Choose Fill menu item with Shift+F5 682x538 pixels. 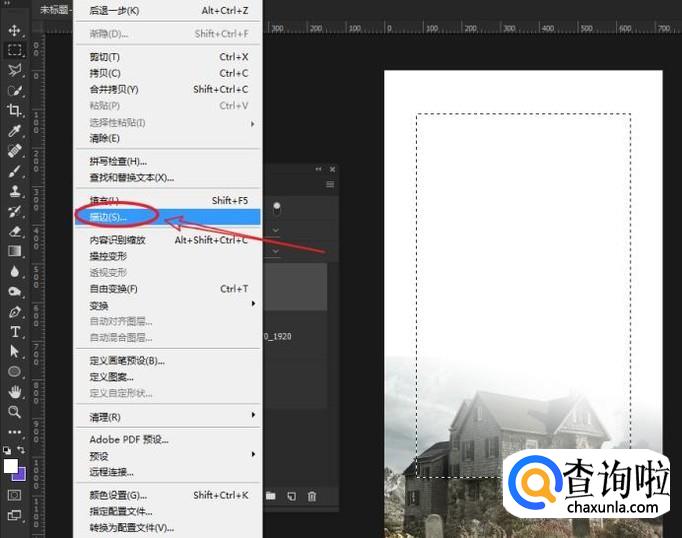(x=168, y=200)
